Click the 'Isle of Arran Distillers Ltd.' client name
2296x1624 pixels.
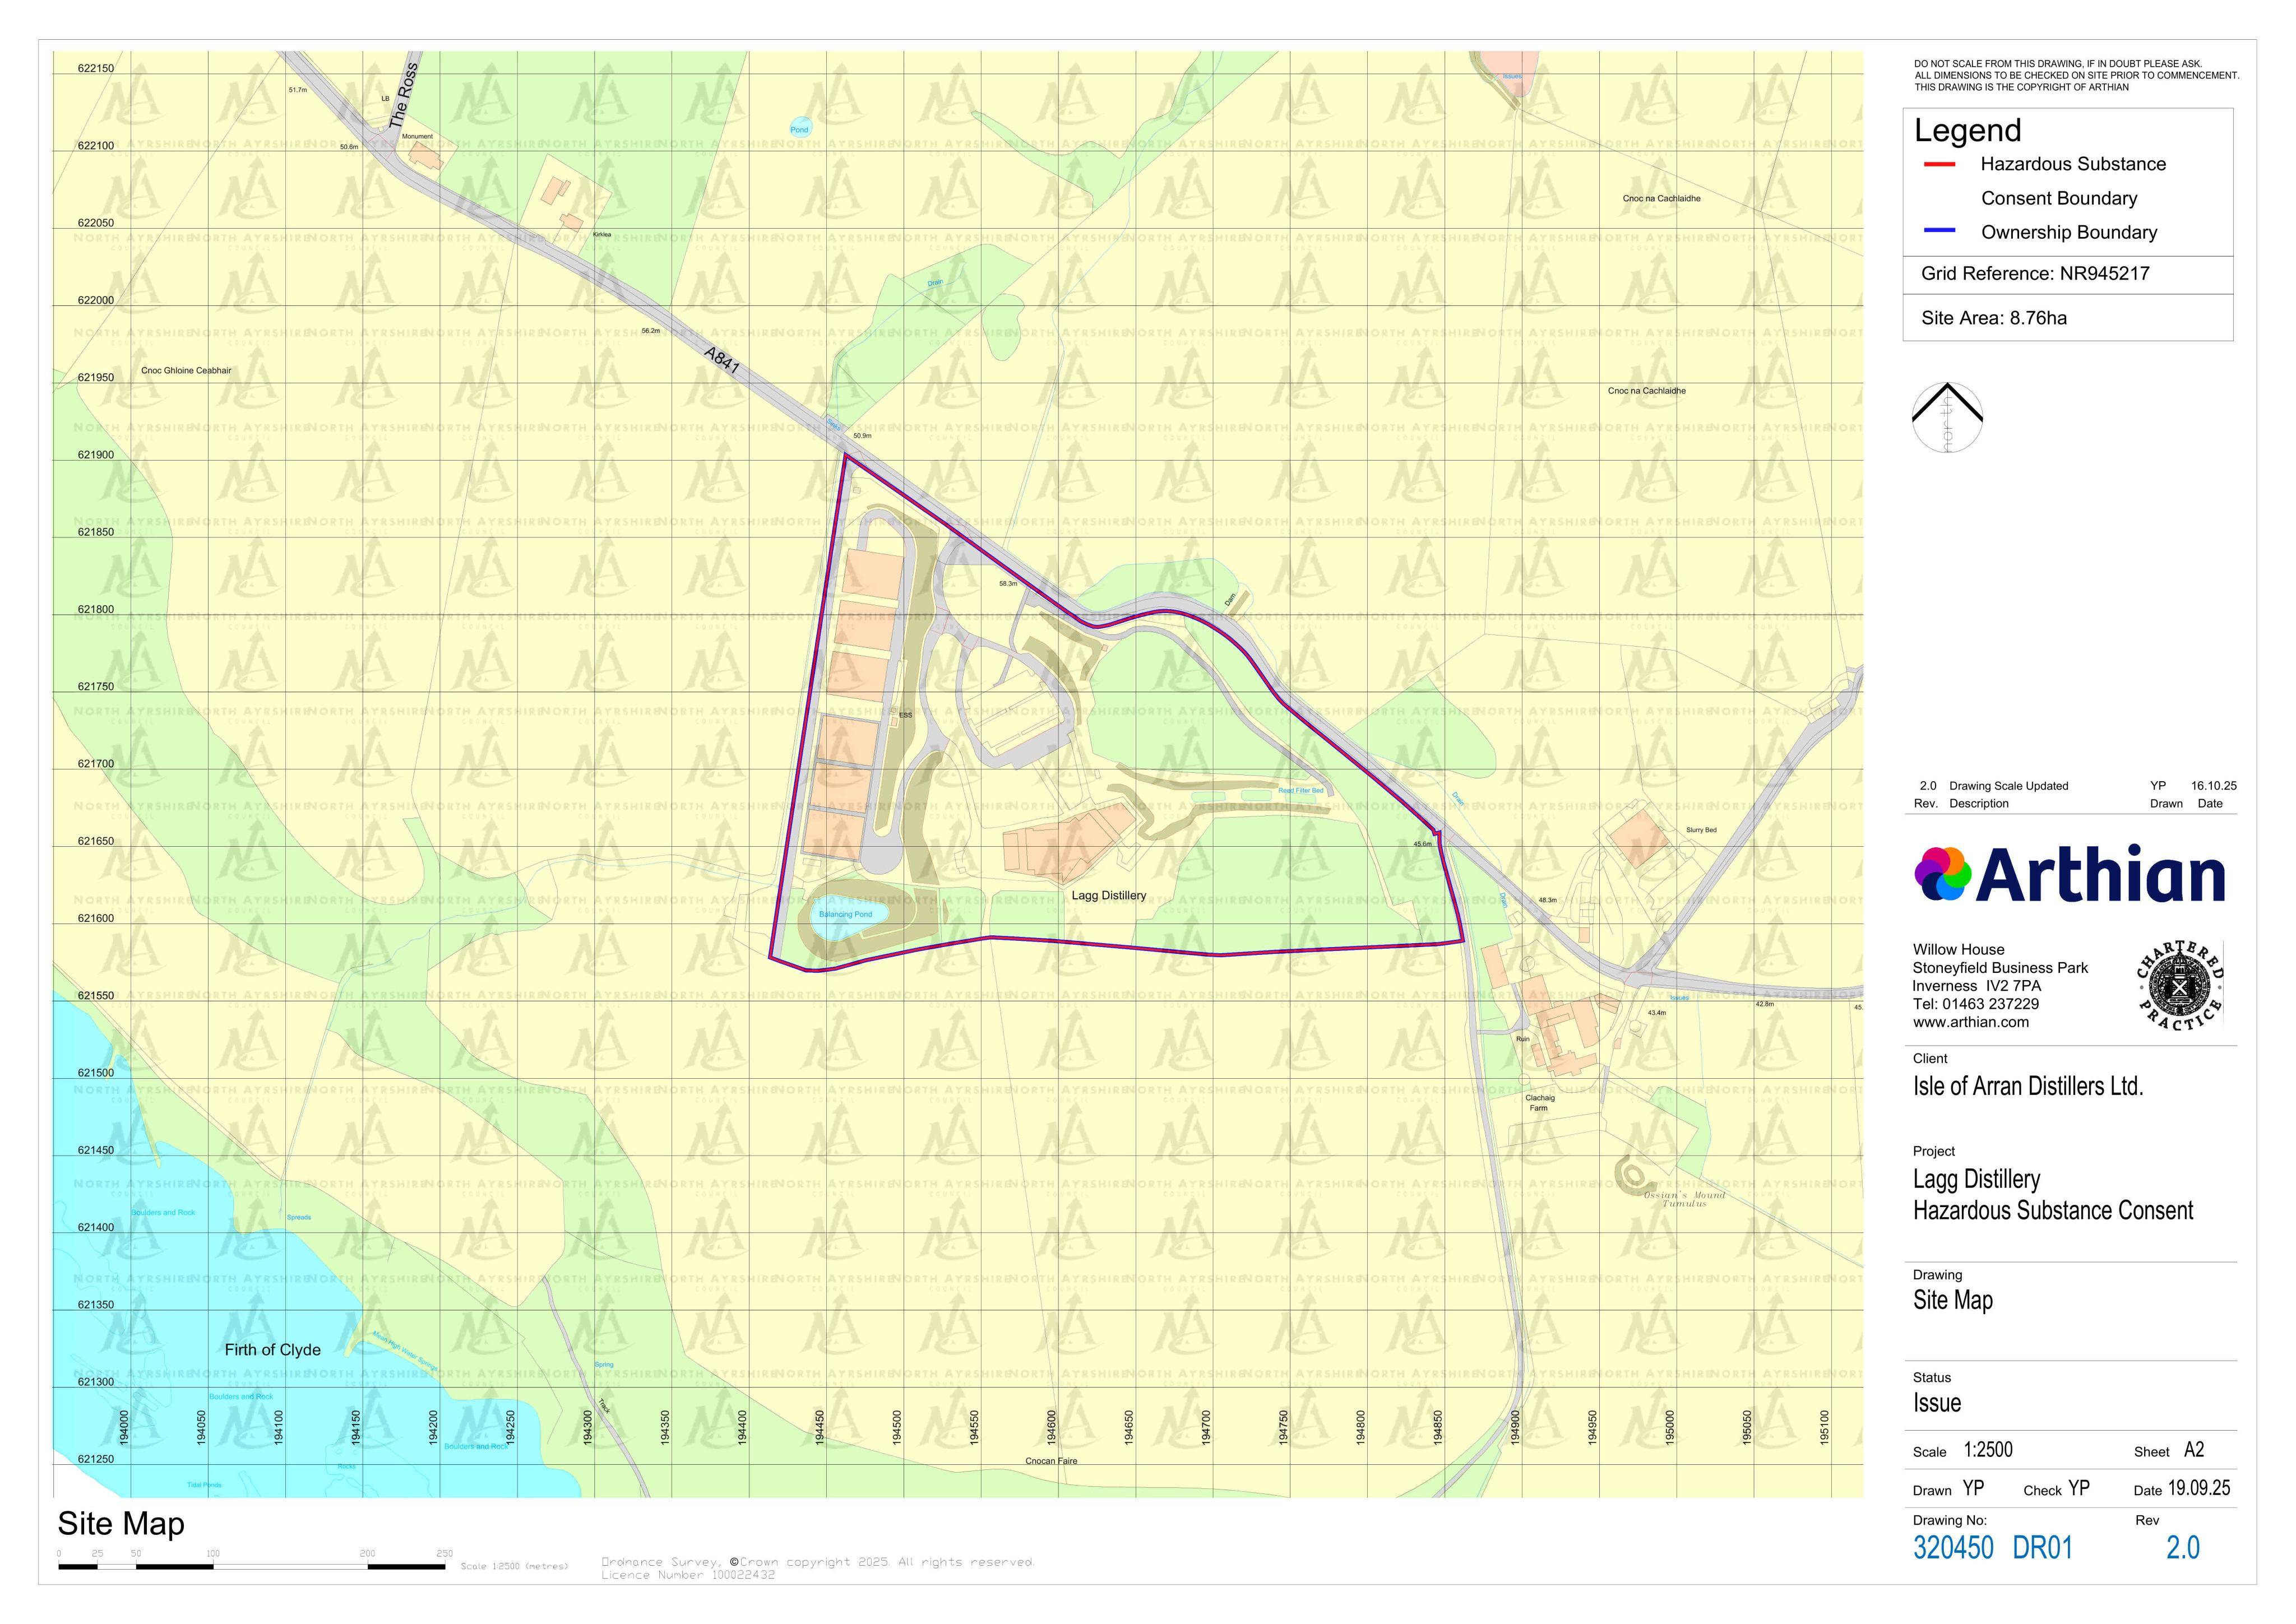2028,1086
